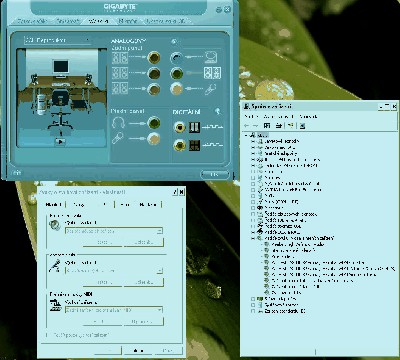Select the rear panel microphone icon beside the pink jack
Viewport: 400px width, 360px height.
click(x=211, y=89)
